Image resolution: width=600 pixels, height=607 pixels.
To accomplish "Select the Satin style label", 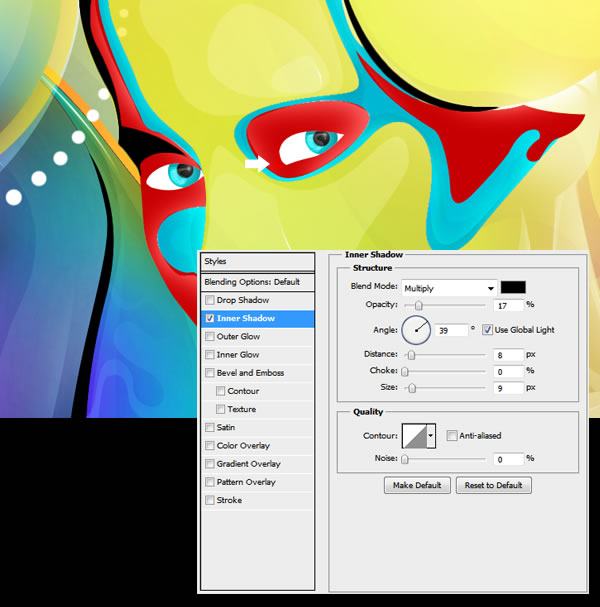I will coord(226,427).
